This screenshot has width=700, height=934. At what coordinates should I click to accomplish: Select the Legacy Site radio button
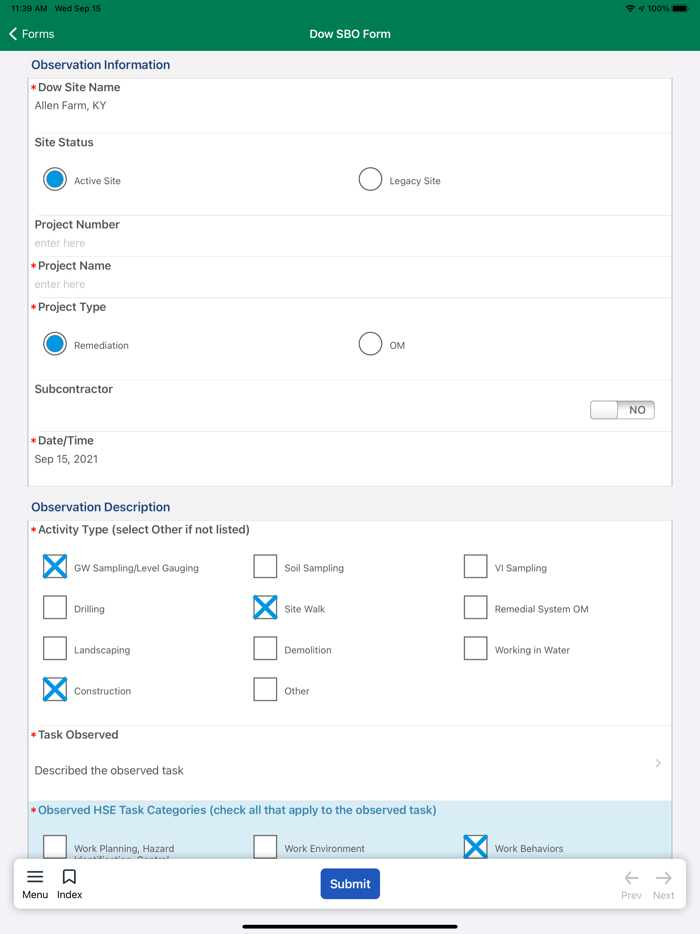coord(370,180)
